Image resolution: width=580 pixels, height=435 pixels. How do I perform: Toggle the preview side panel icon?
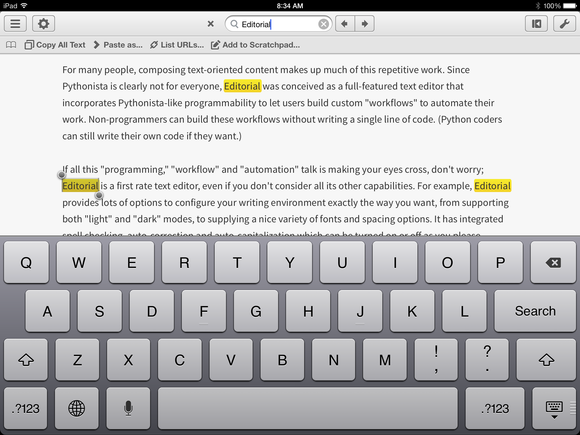point(536,24)
